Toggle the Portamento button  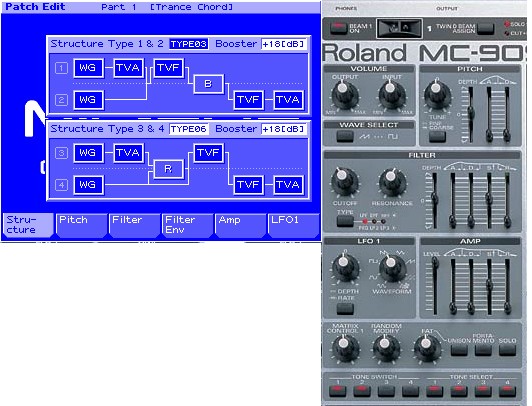[x=483, y=351]
